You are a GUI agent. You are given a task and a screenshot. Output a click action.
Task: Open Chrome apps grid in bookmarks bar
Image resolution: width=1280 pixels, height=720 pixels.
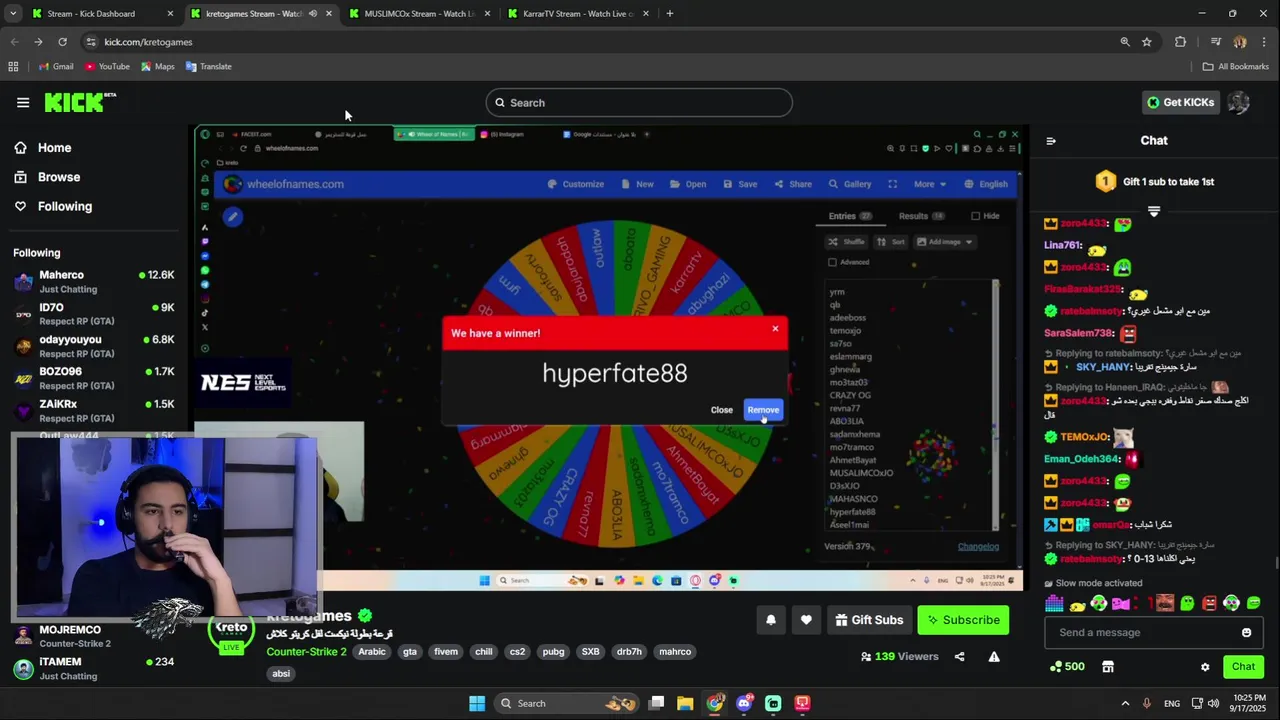coord(13,67)
